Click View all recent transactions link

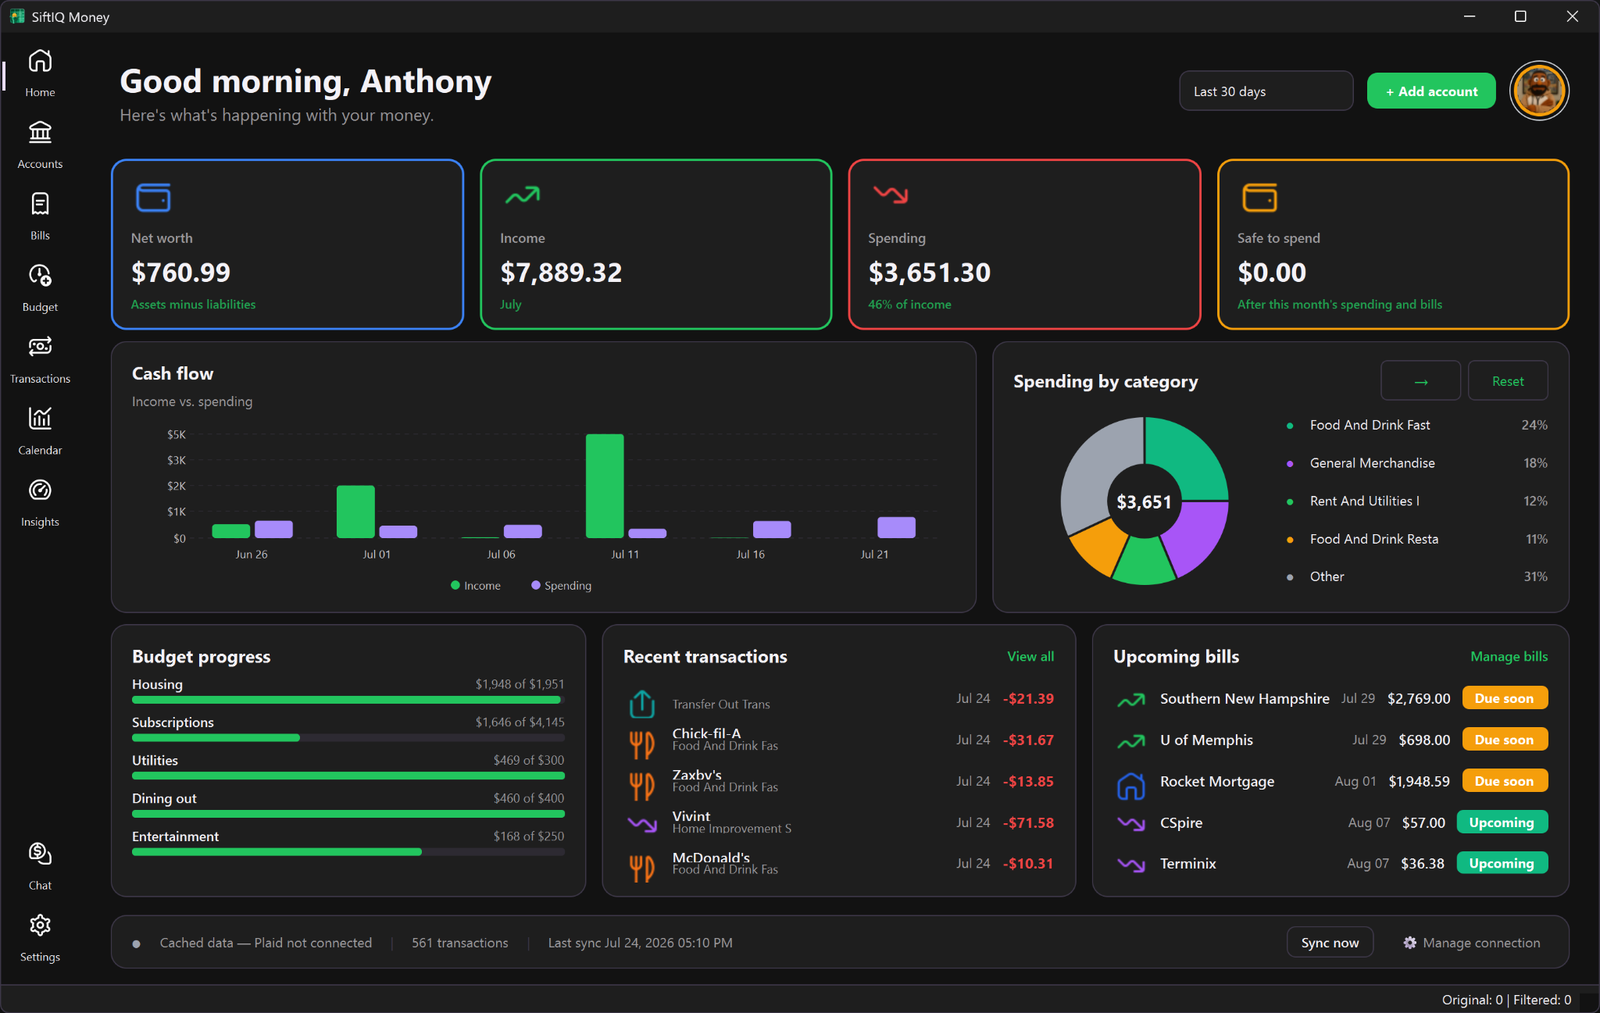[1030, 657]
